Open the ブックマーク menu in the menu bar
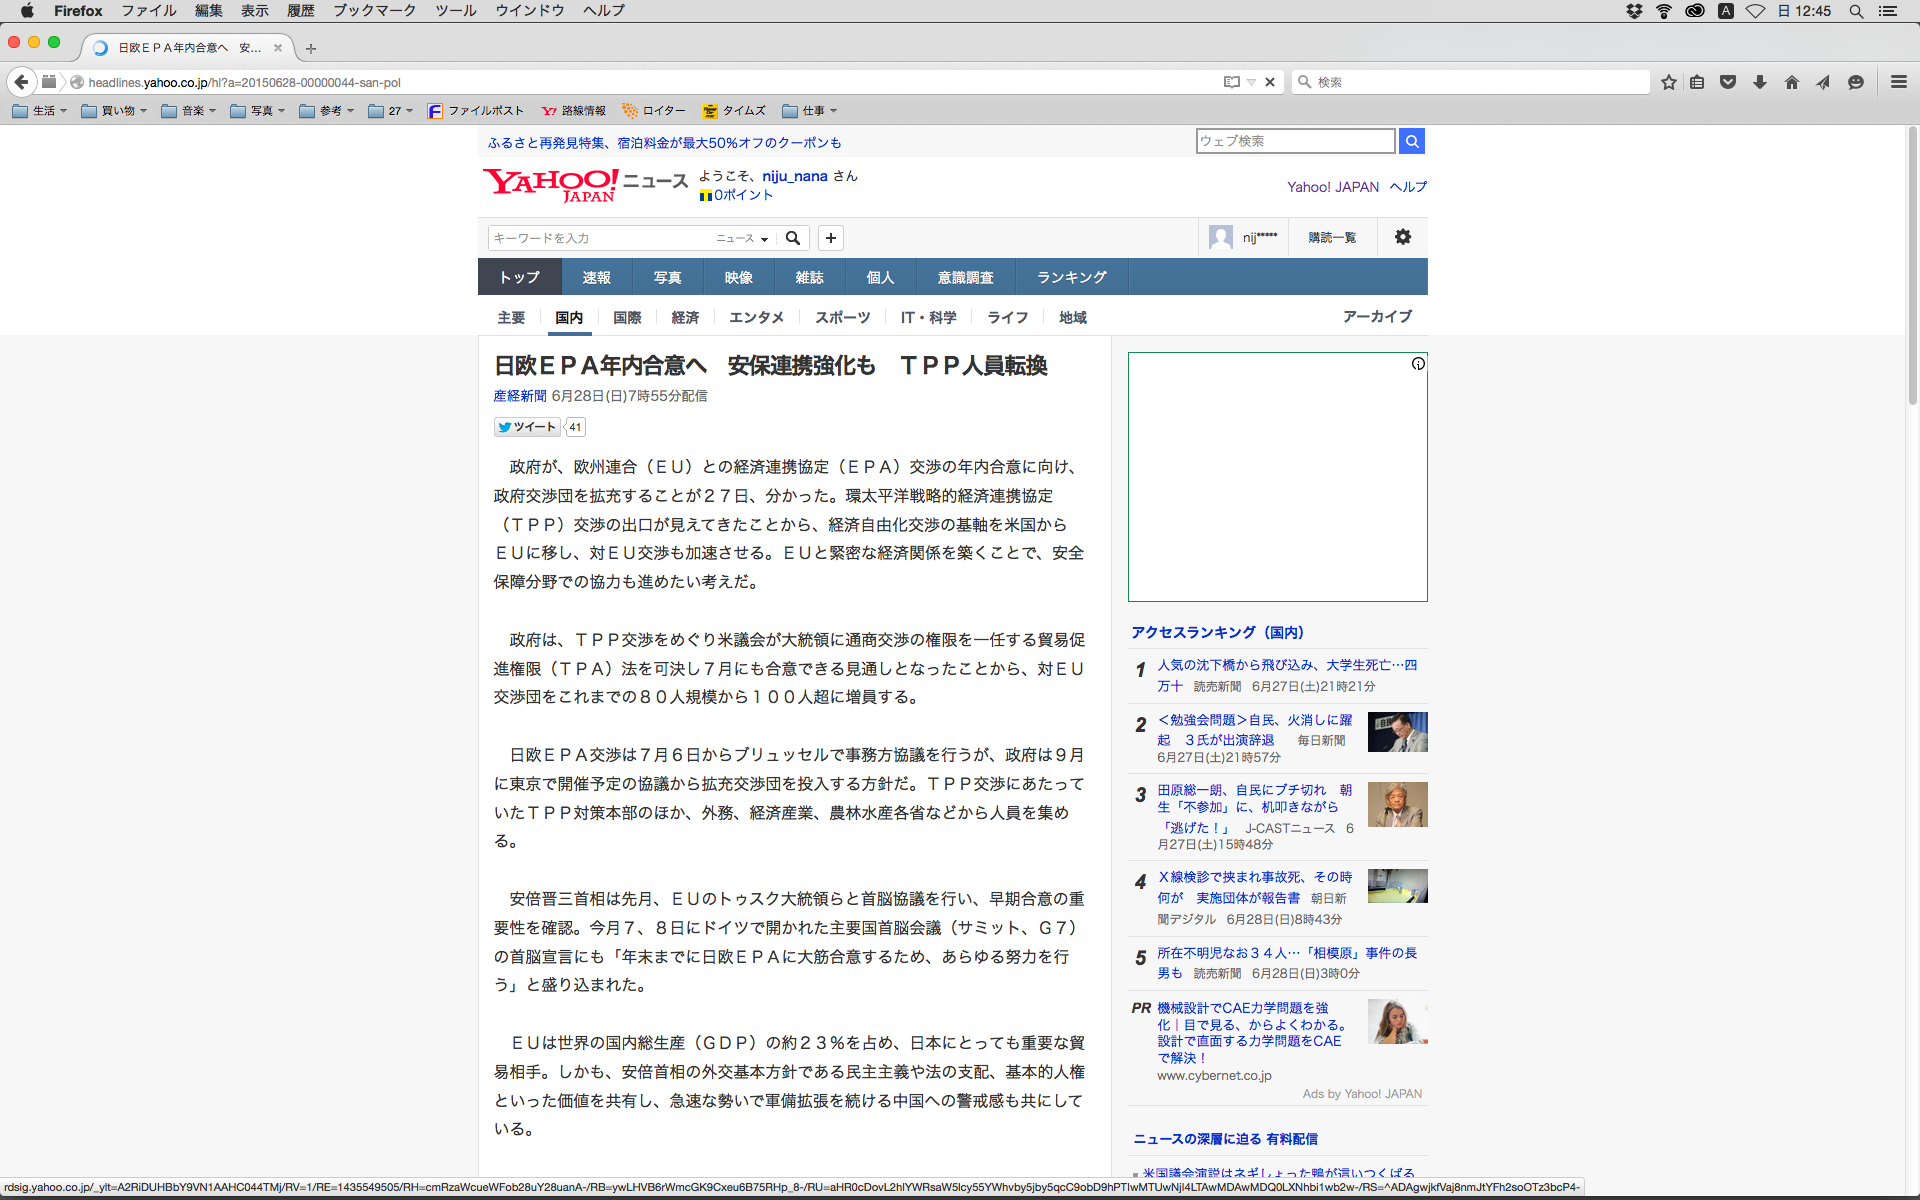This screenshot has width=1920, height=1200. tap(374, 11)
